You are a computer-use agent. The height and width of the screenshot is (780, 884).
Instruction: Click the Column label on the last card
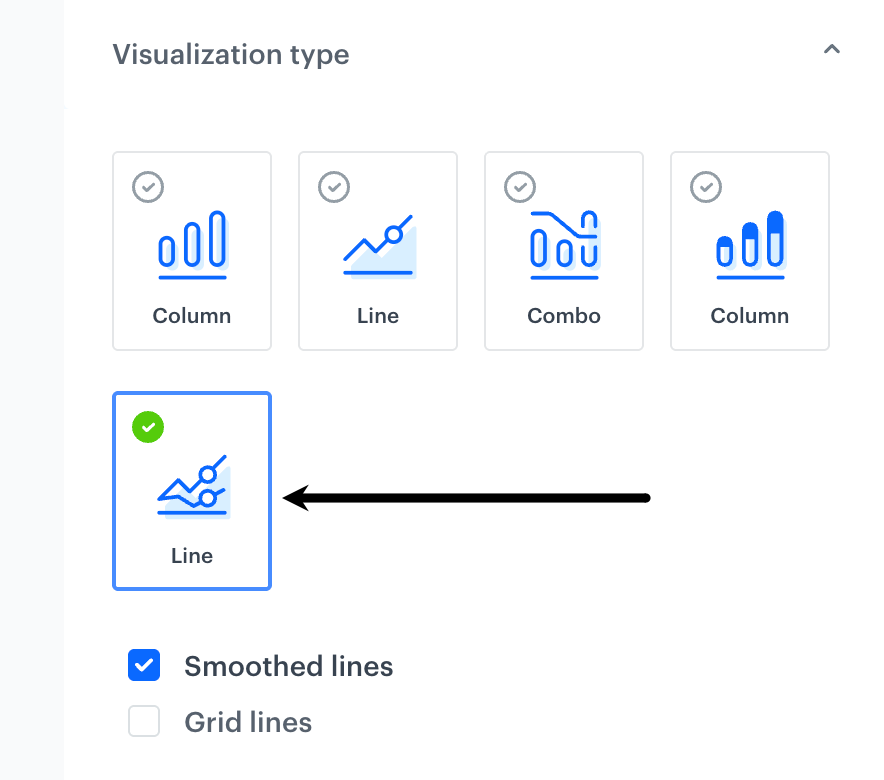pyautogui.click(x=749, y=315)
